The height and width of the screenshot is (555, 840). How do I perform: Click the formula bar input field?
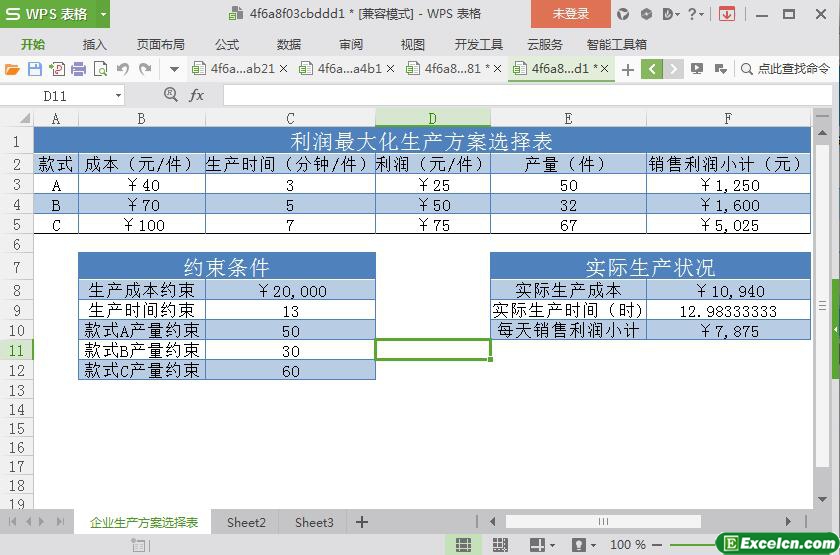pyautogui.click(x=527, y=95)
